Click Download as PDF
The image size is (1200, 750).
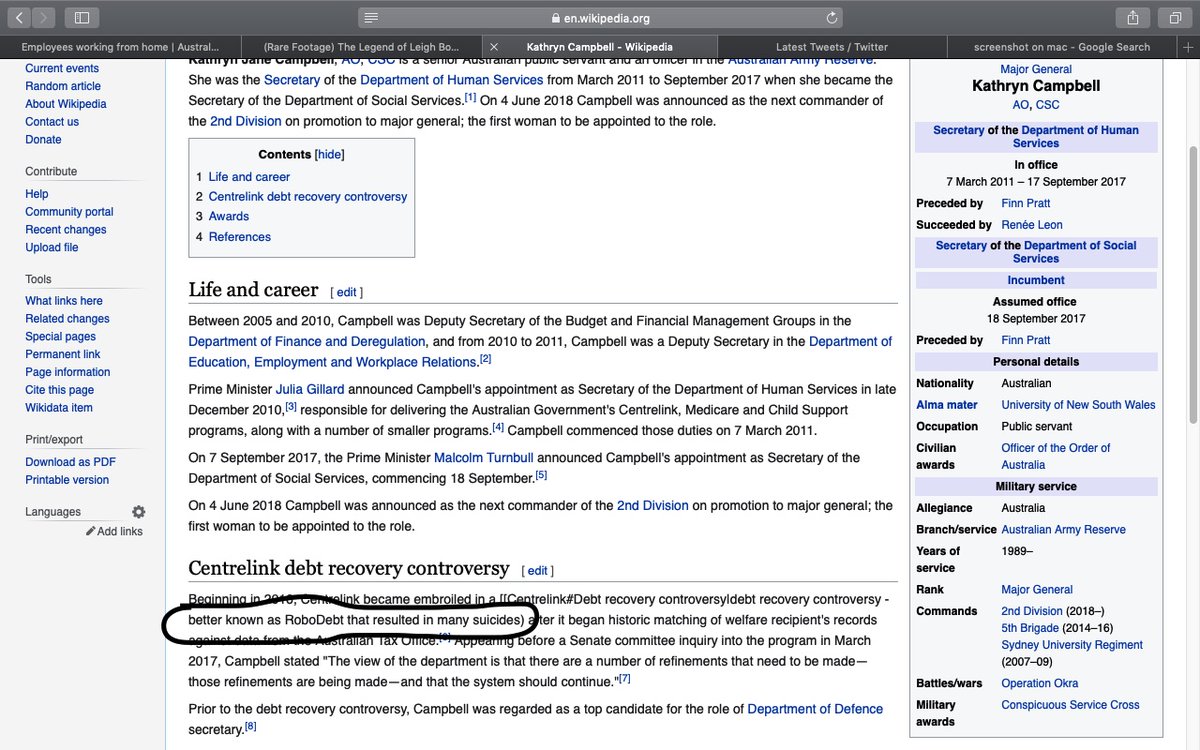(70, 463)
